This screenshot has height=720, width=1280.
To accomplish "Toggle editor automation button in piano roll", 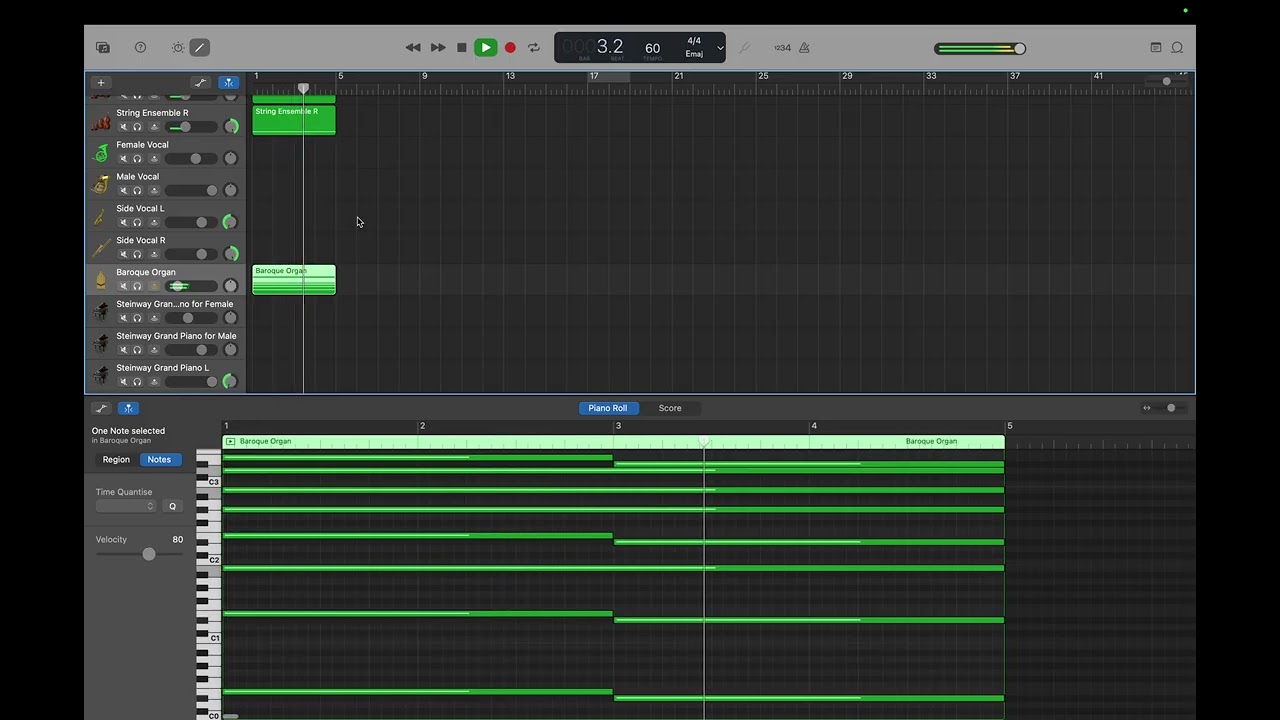I will point(101,408).
